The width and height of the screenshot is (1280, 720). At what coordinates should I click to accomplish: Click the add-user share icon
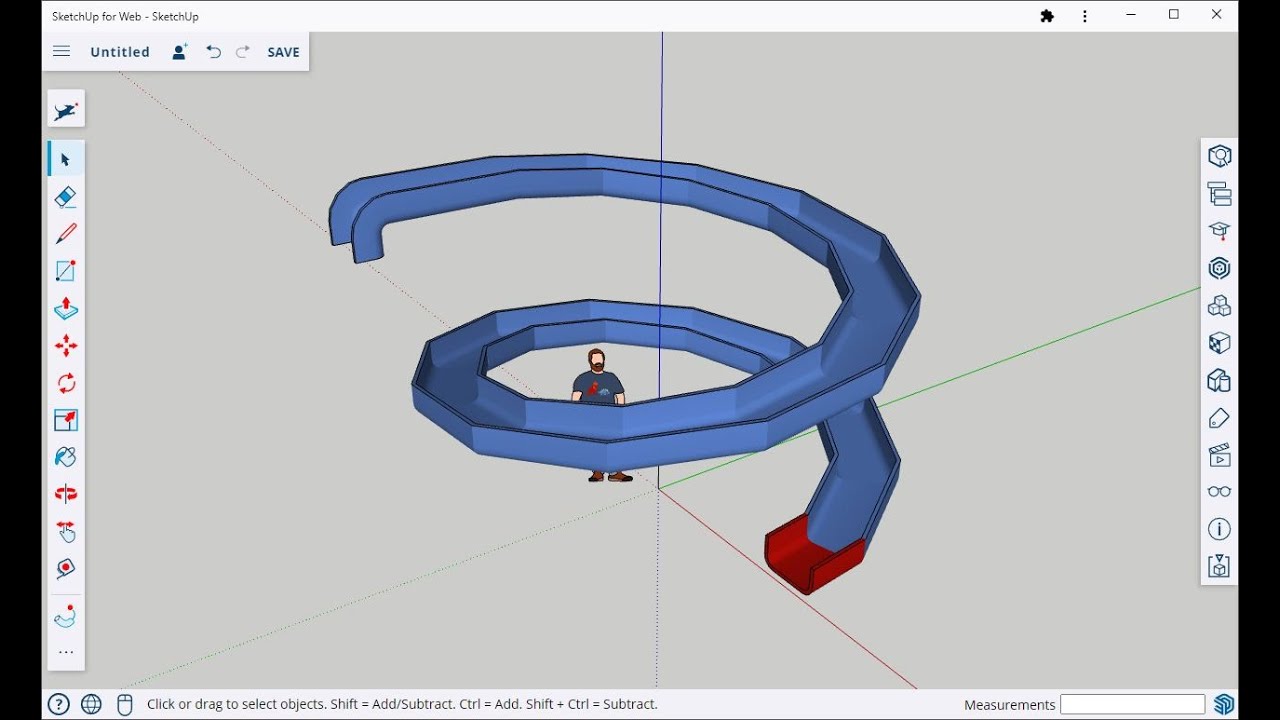coord(180,52)
